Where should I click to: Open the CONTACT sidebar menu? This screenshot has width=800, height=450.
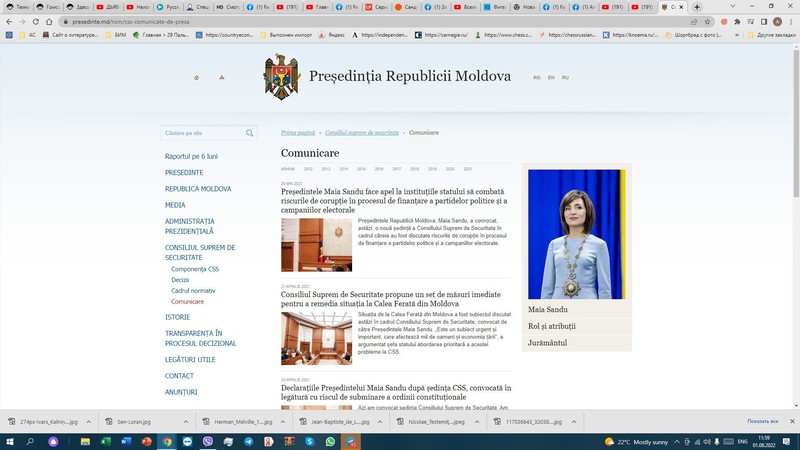pos(179,376)
